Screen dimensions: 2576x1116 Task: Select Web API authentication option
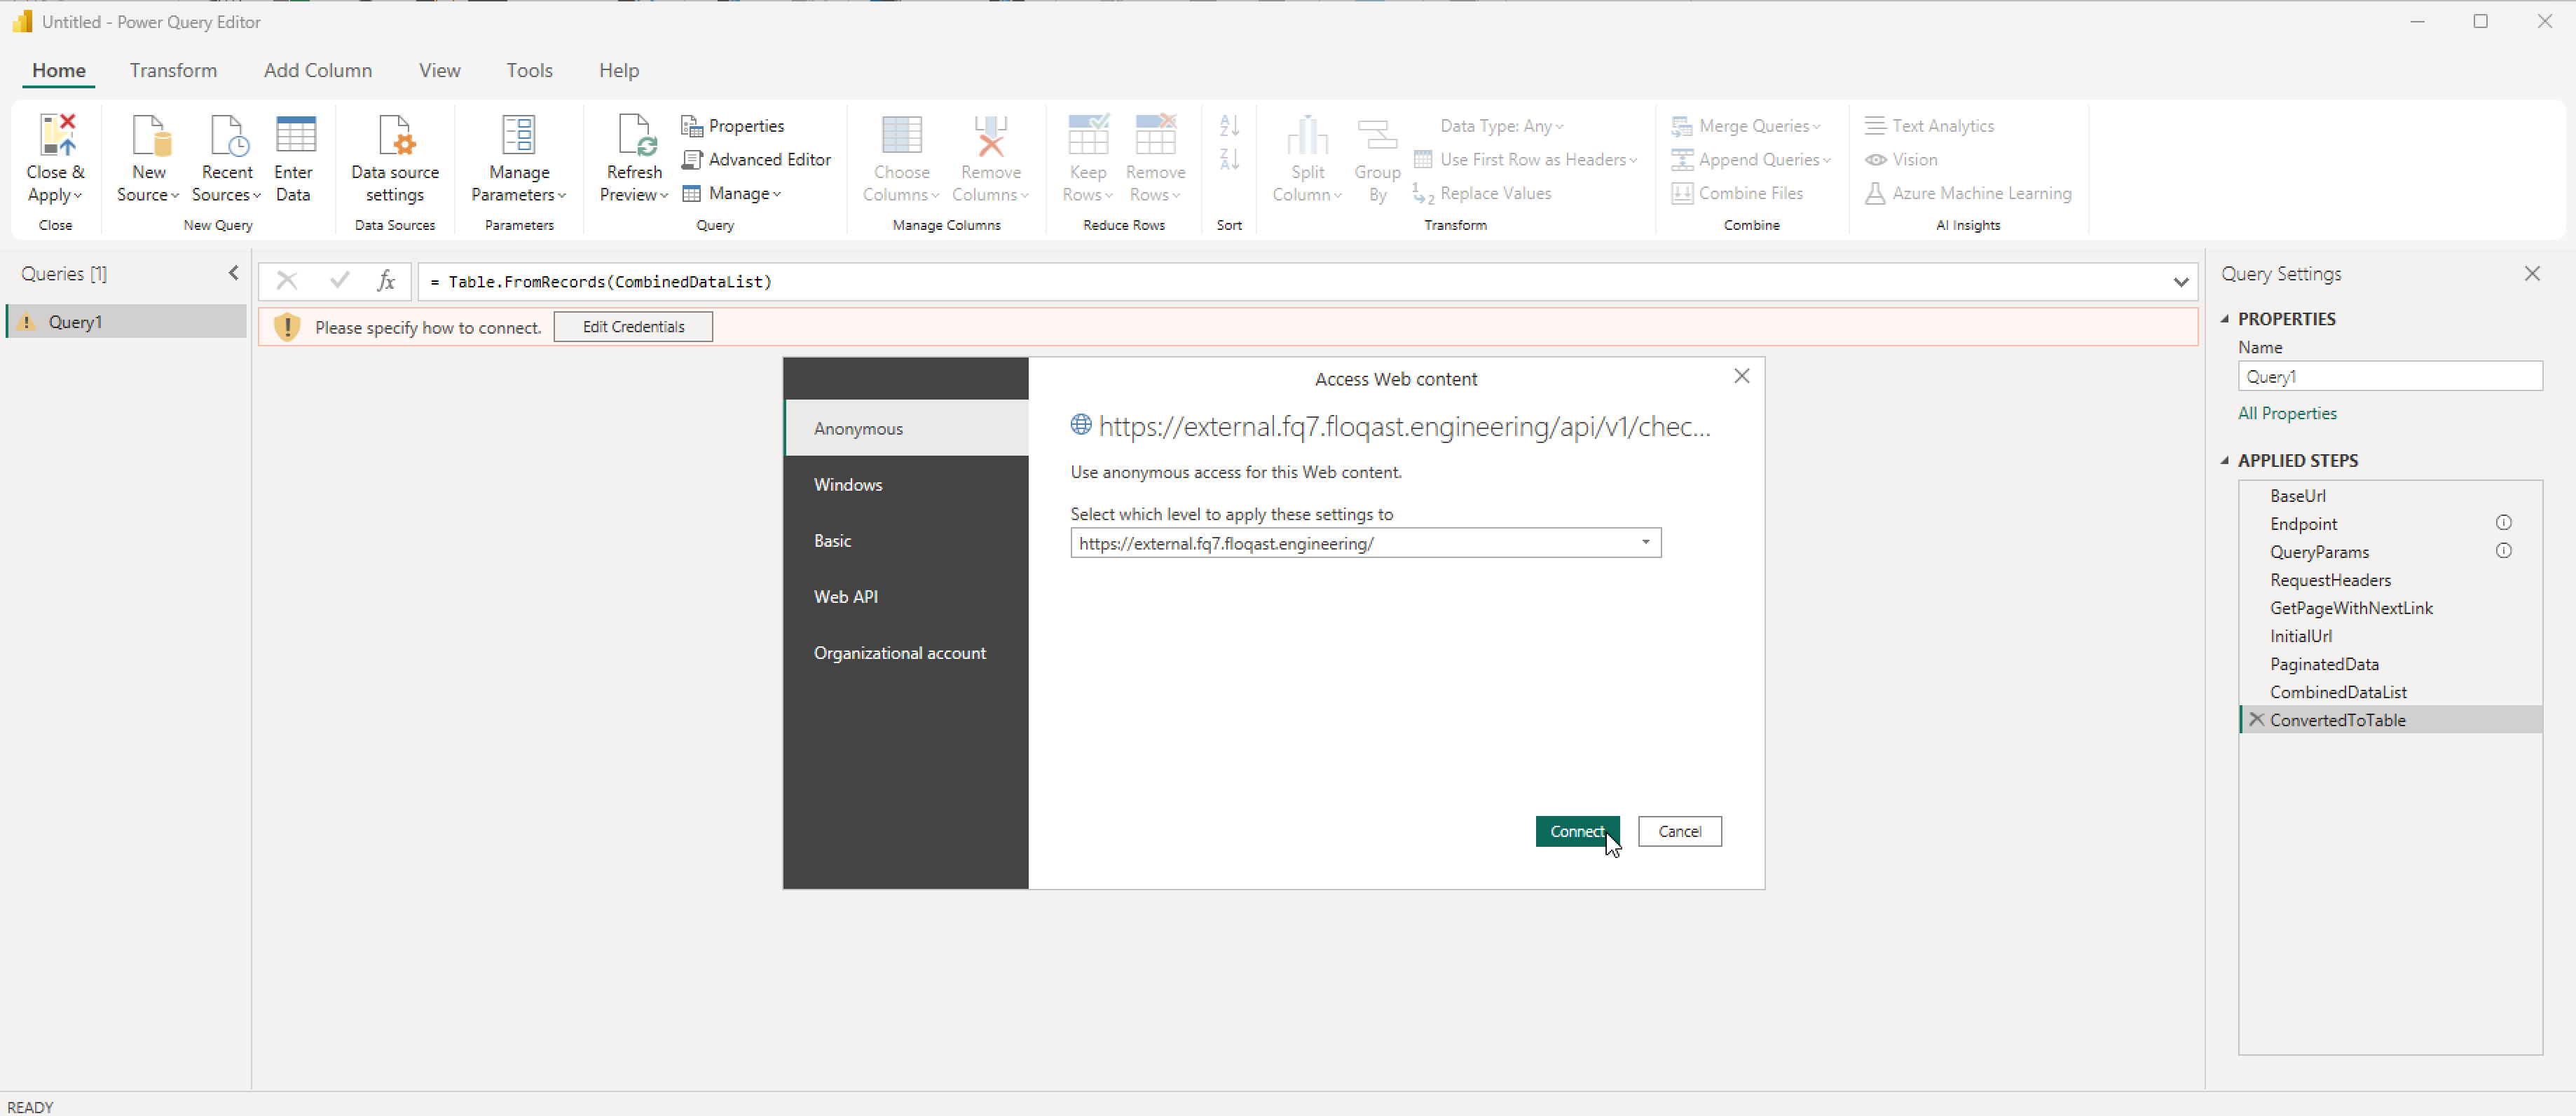pos(906,596)
